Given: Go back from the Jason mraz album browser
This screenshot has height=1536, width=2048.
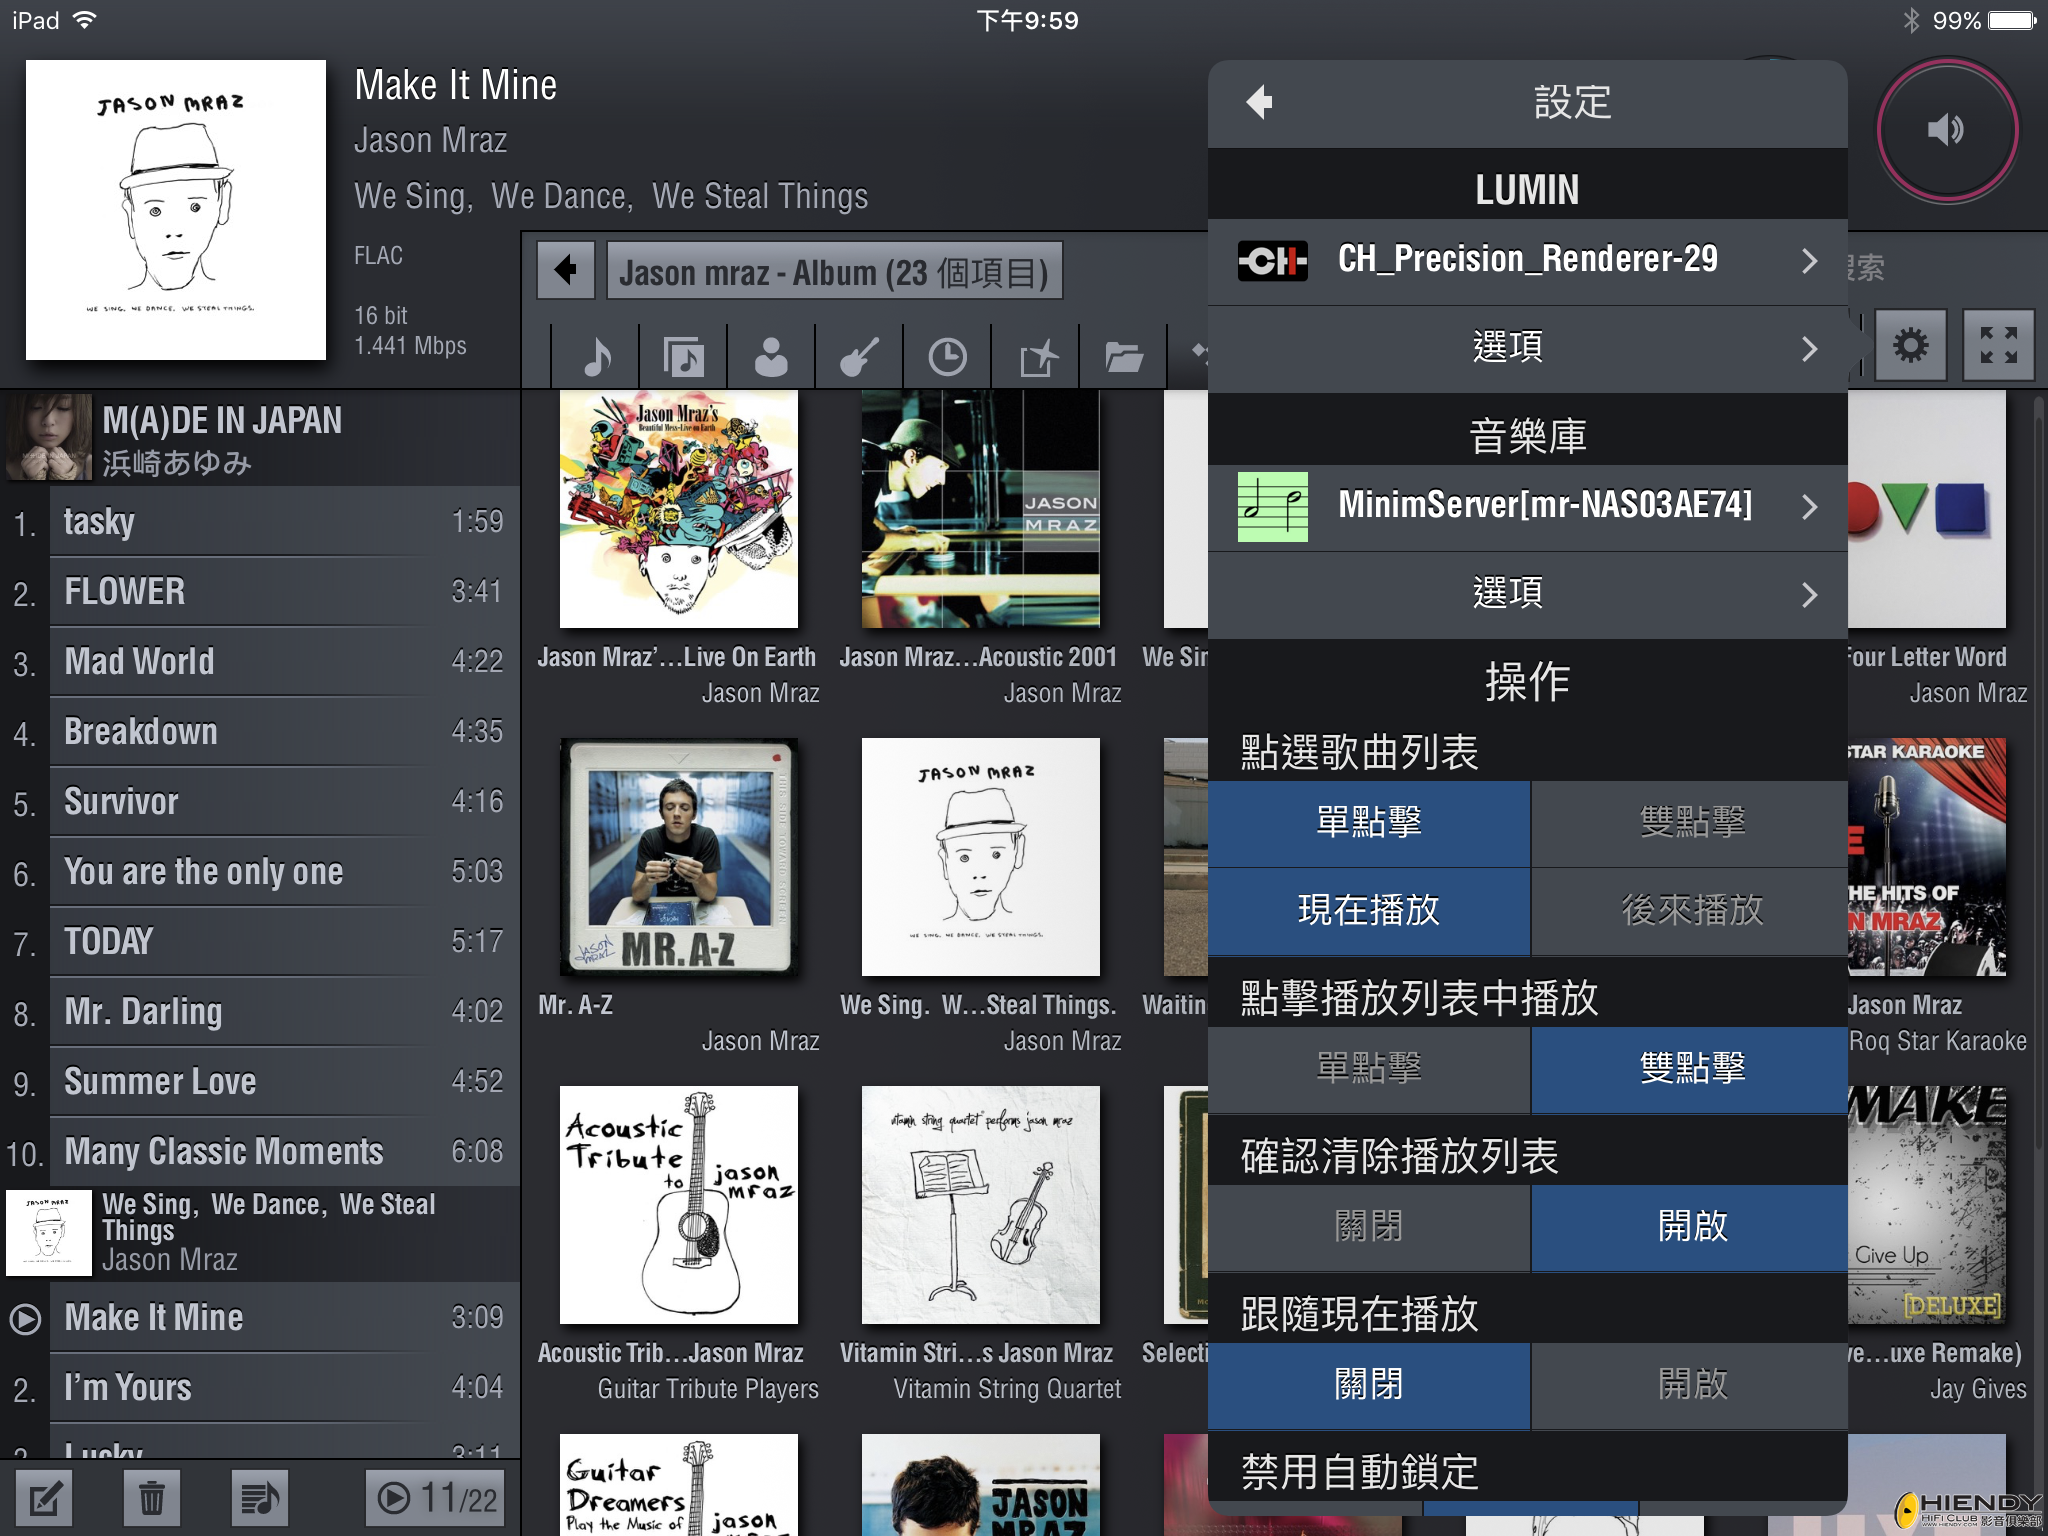Looking at the screenshot, I should [566, 270].
